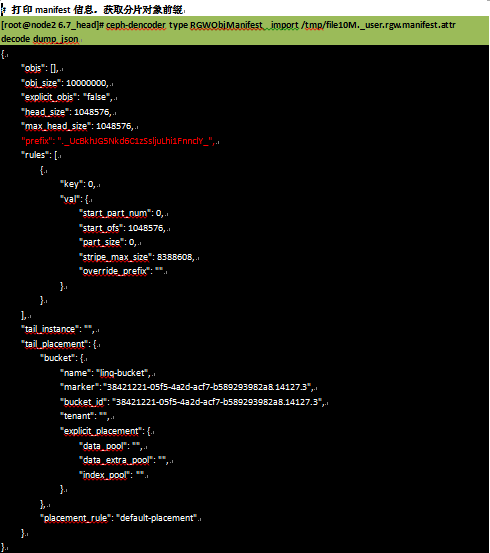Click the "explicit_placement" opening line
Image resolution: width=490 pixels, height=553 pixels.
(x=105, y=431)
